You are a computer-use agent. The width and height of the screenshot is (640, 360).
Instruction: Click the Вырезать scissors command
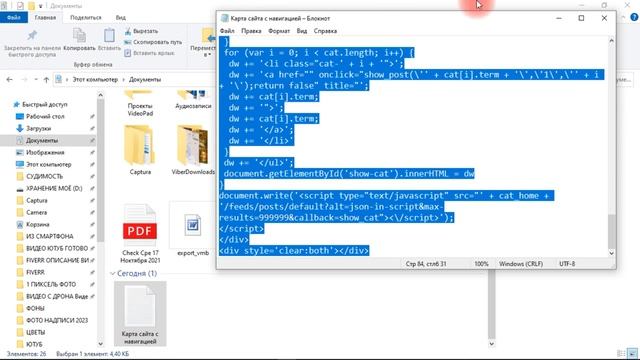click(141, 31)
